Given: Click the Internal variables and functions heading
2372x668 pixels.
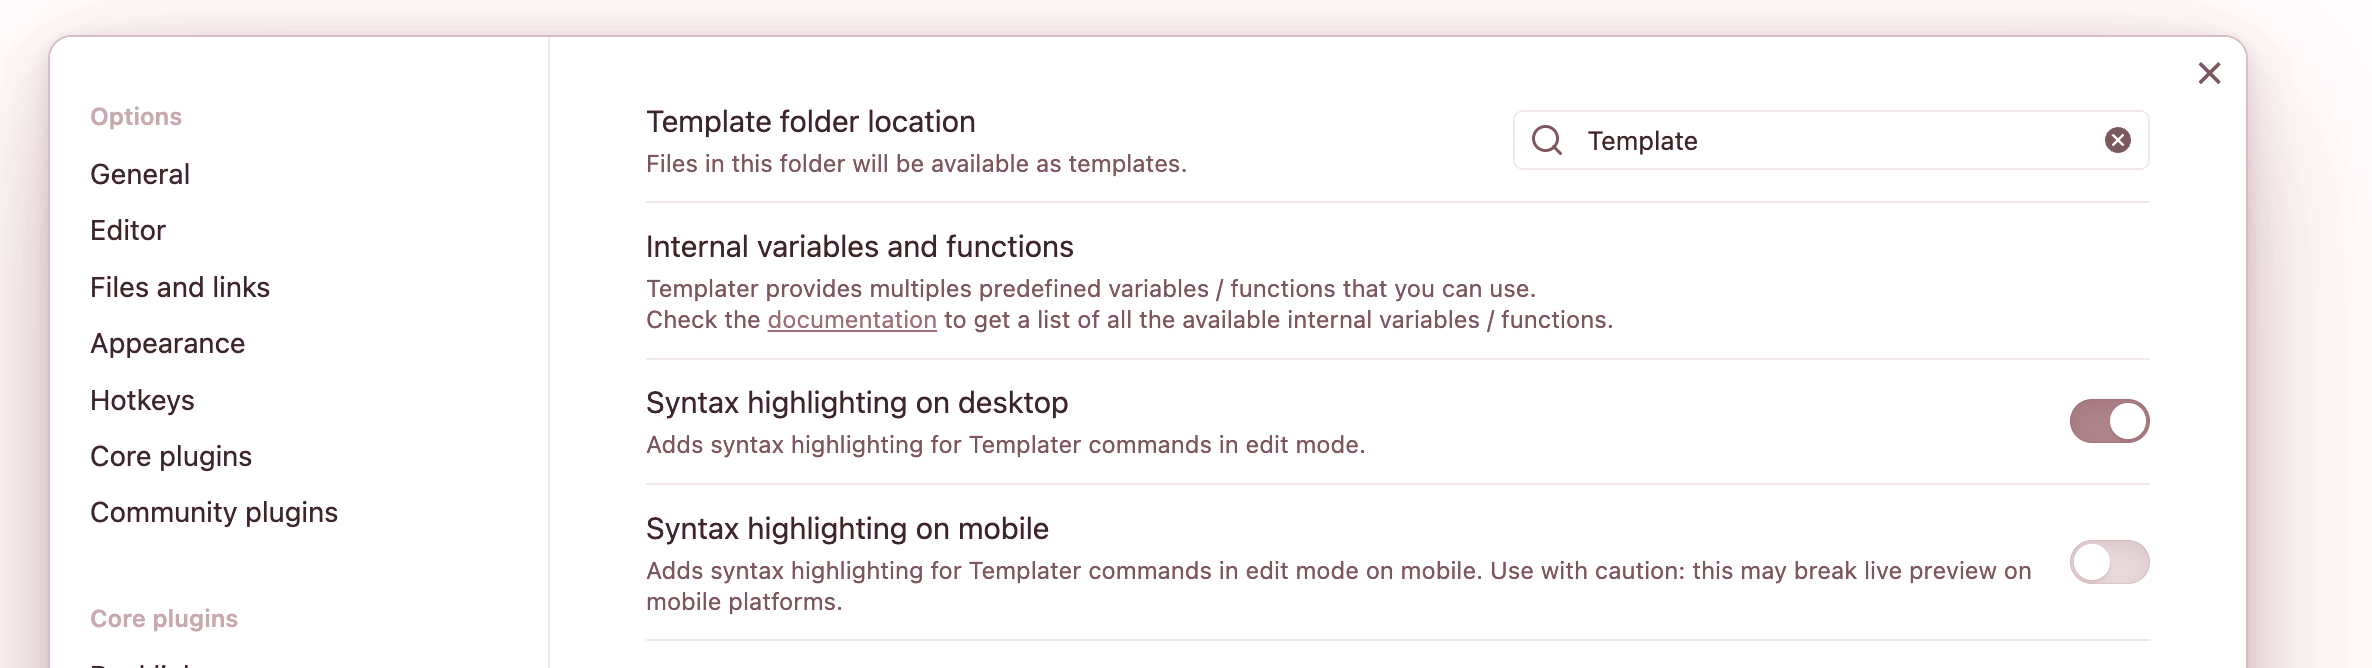Looking at the screenshot, I should coord(859,247).
